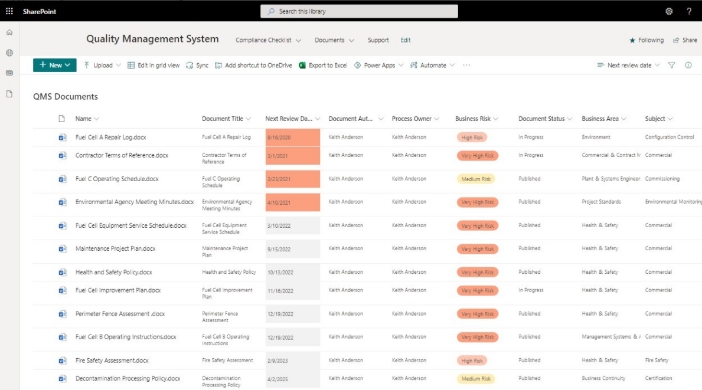Click the help question mark icon
Image resolution: width=702 pixels, height=390 pixels.
(689, 11)
